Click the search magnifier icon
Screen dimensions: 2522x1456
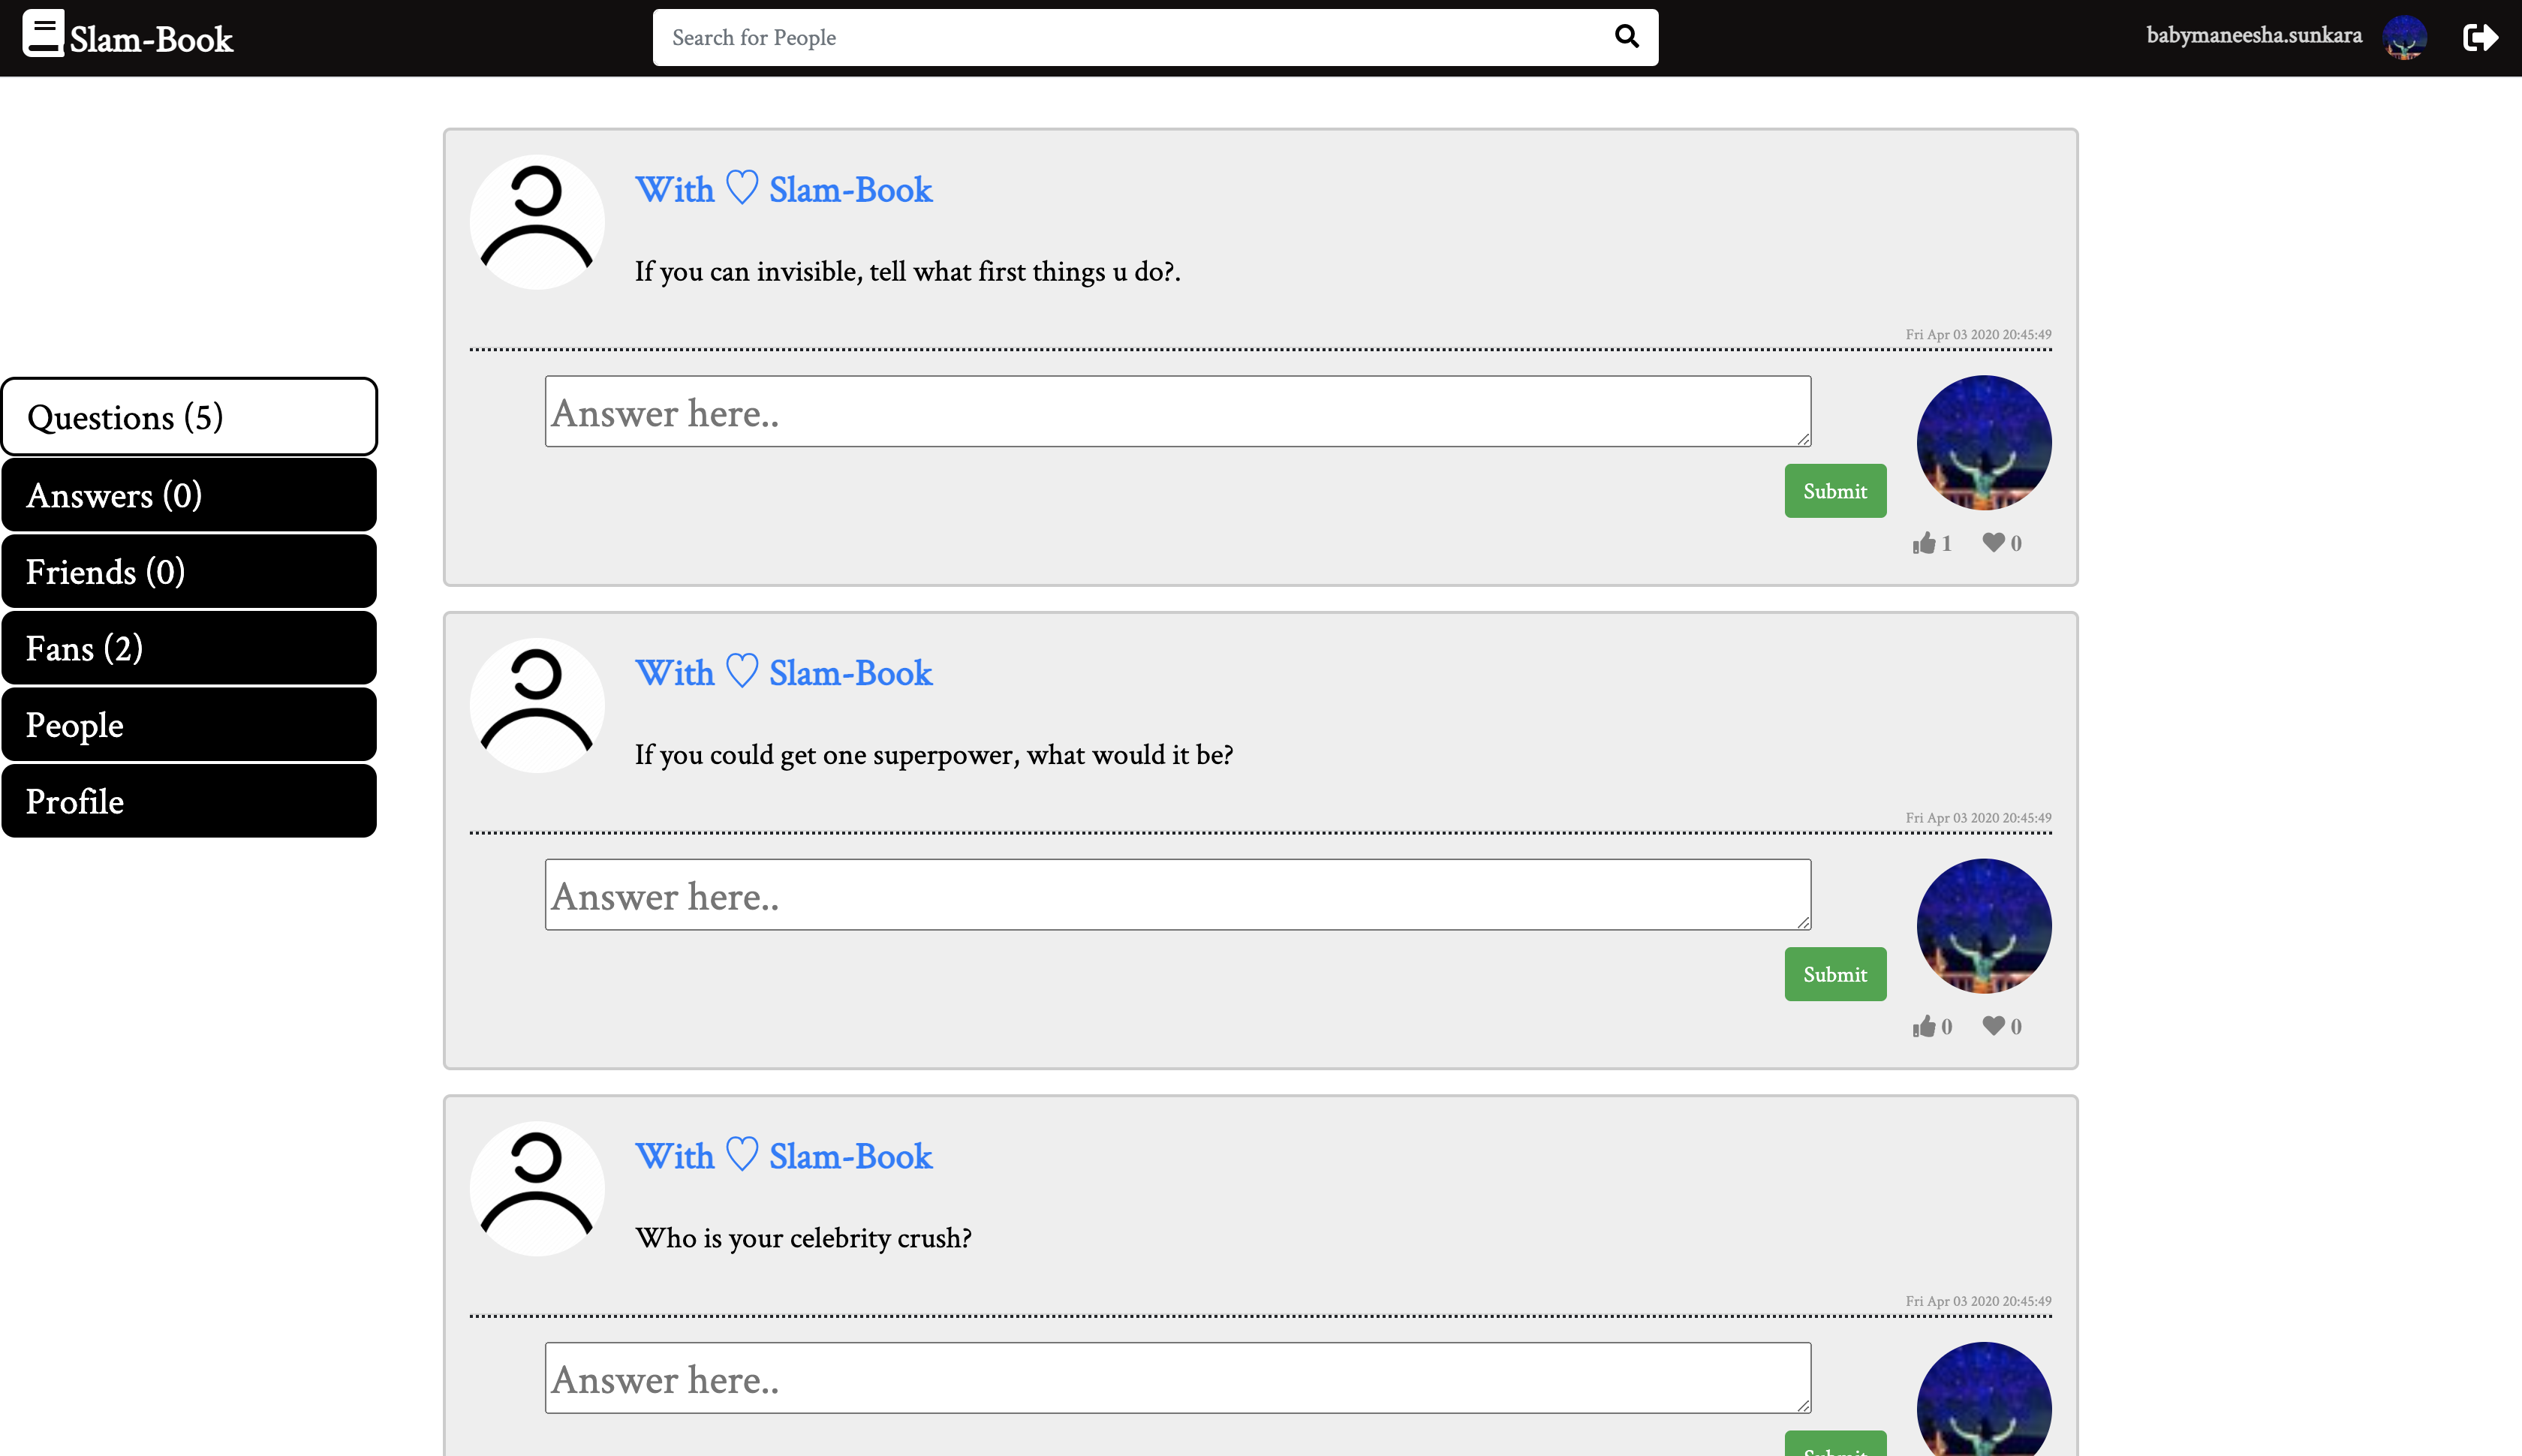click(1627, 37)
